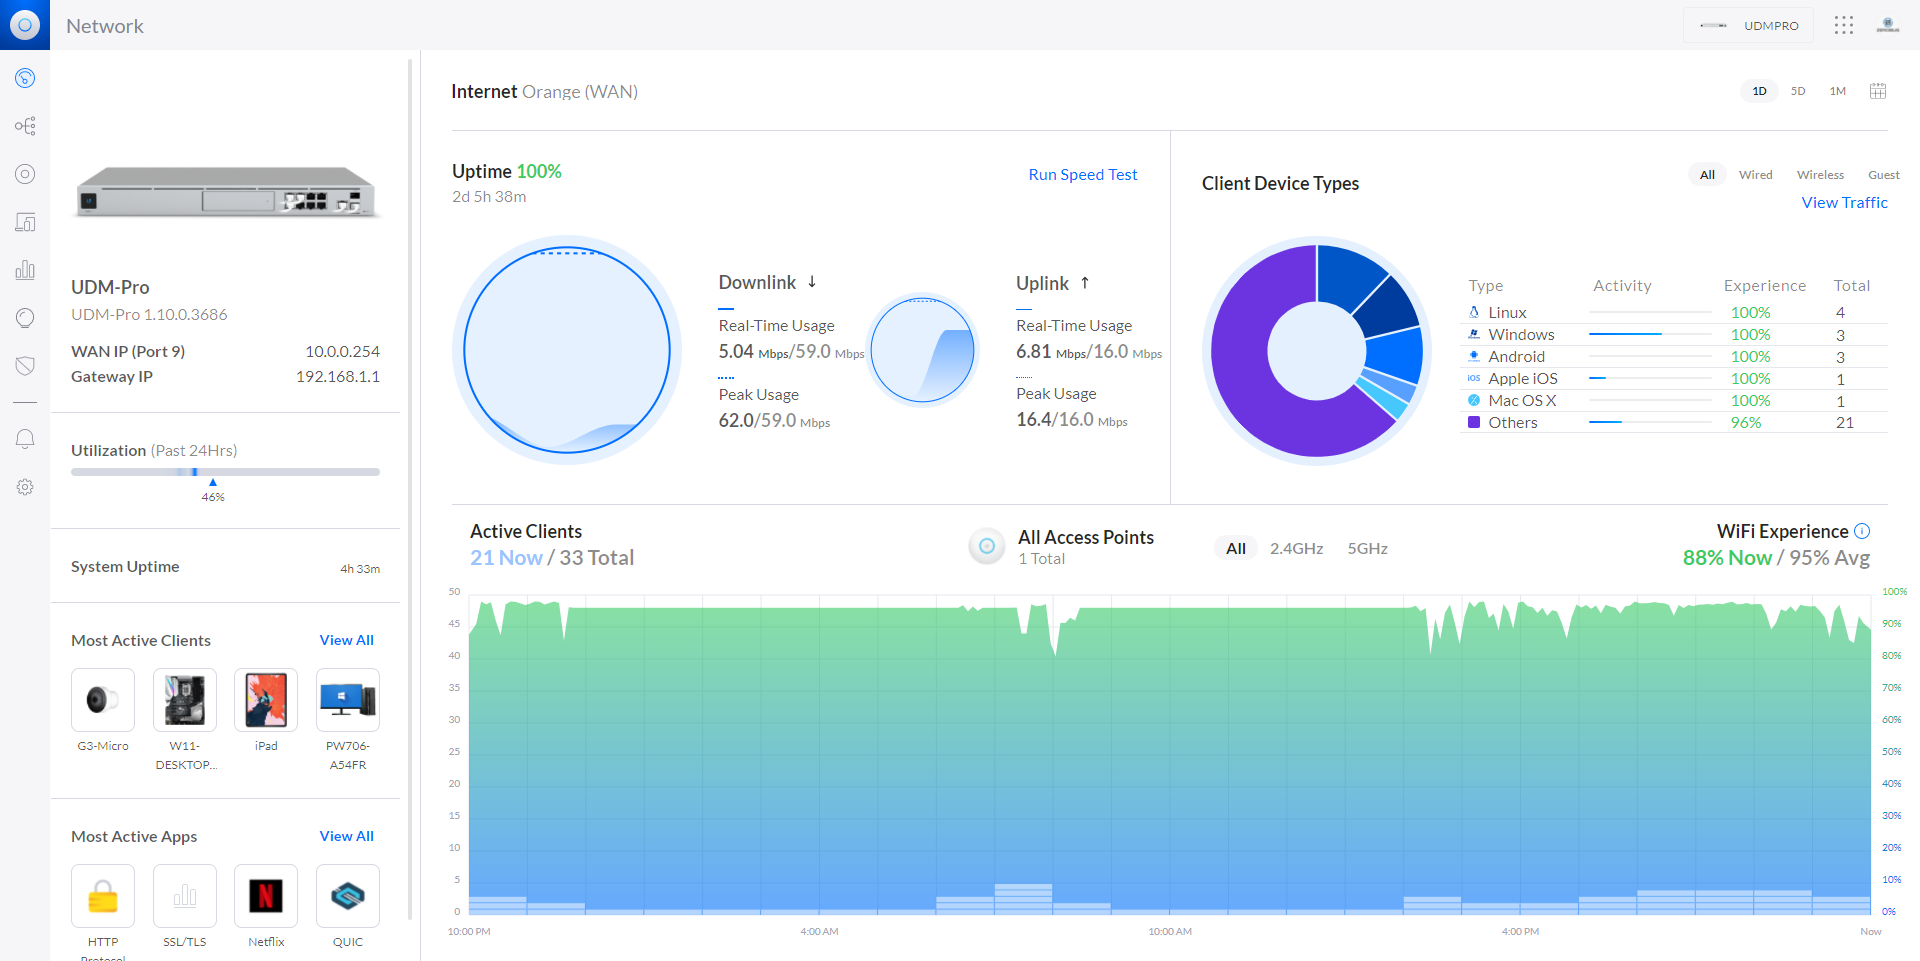
Task: Open the ZEROBUG account menu
Action: [1888, 25]
